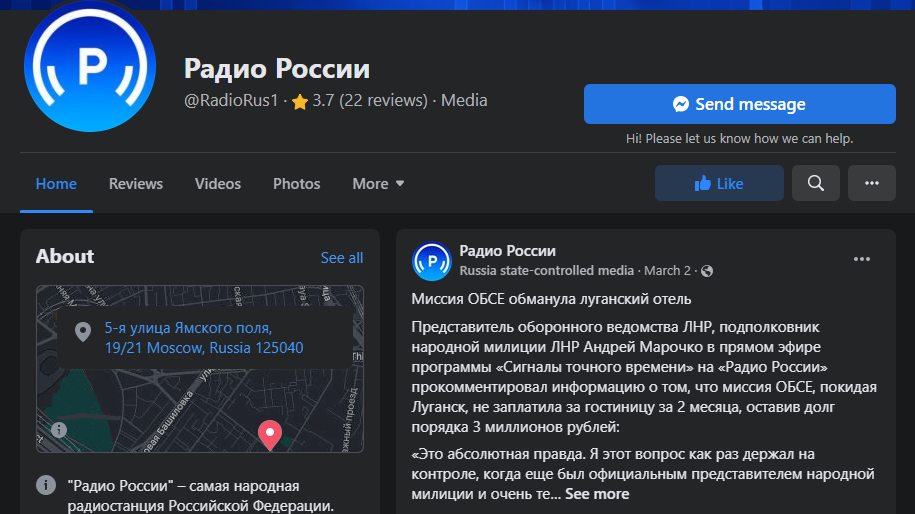Screen dimensions: 915x514
Task: Click the globe public-audience icon
Action: coord(708,271)
